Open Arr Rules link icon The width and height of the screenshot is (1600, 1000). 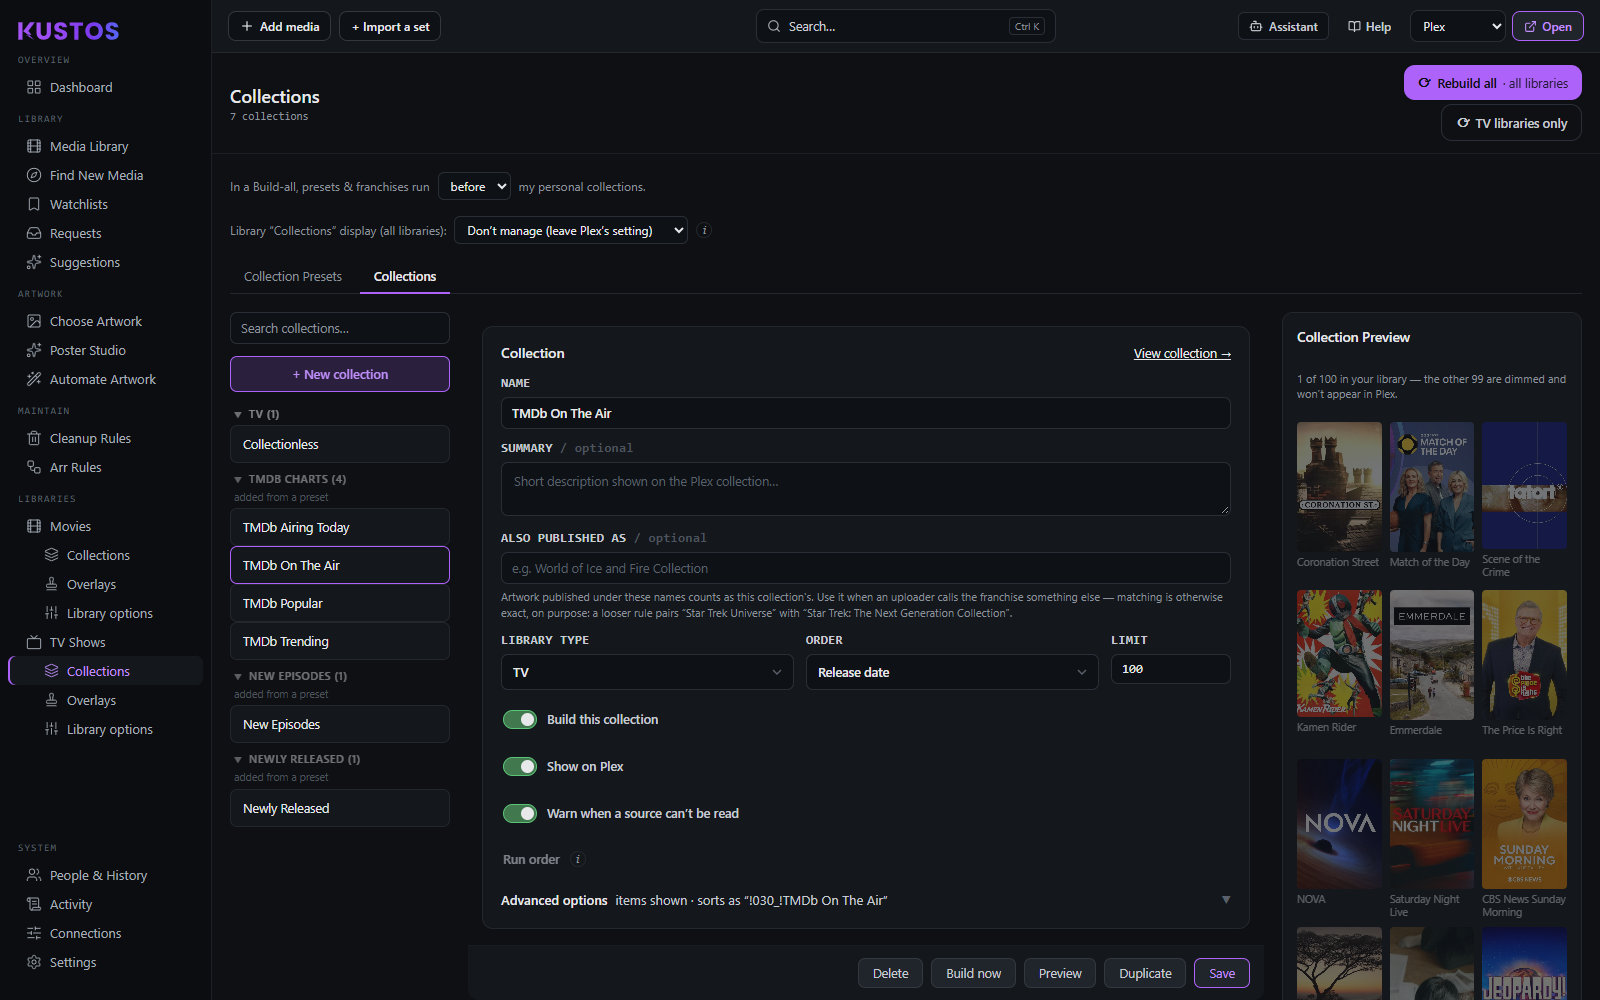[34, 467]
